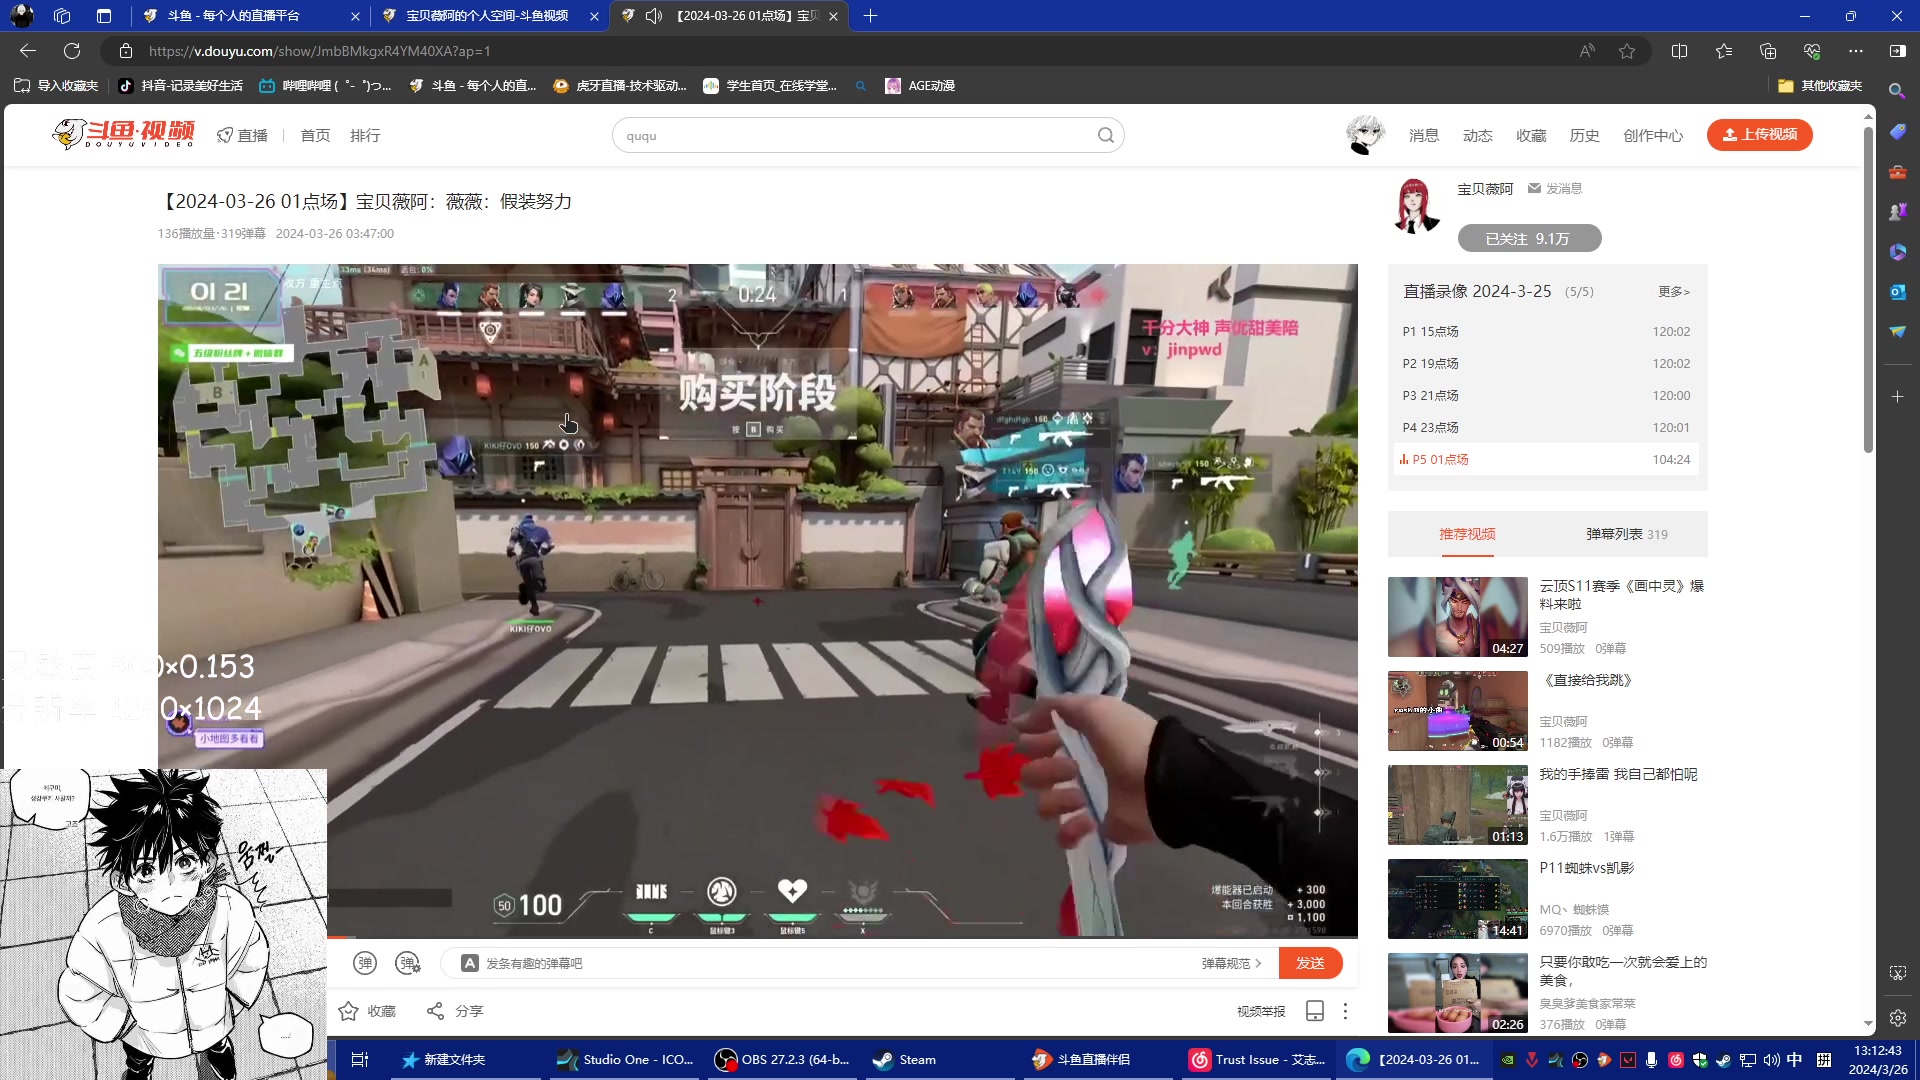This screenshot has height=1080, width=1920.
Task: Open mobile view icon next to 视频举报
Action: click(x=1315, y=1011)
